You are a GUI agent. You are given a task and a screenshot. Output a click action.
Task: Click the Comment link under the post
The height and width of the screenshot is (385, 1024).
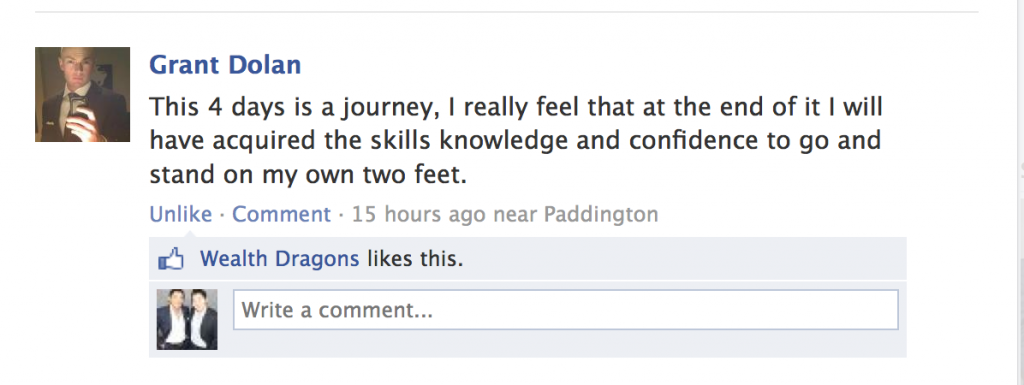[281, 214]
